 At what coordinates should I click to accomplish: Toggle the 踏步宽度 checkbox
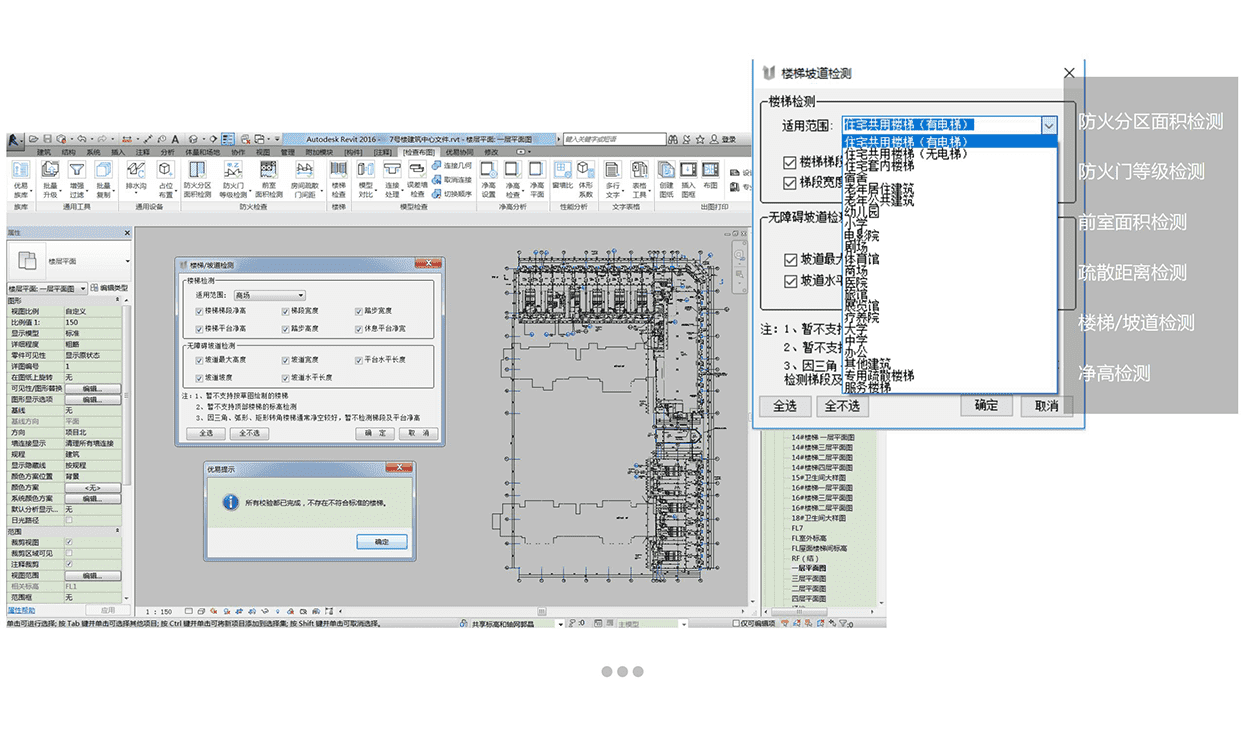pos(359,312)
